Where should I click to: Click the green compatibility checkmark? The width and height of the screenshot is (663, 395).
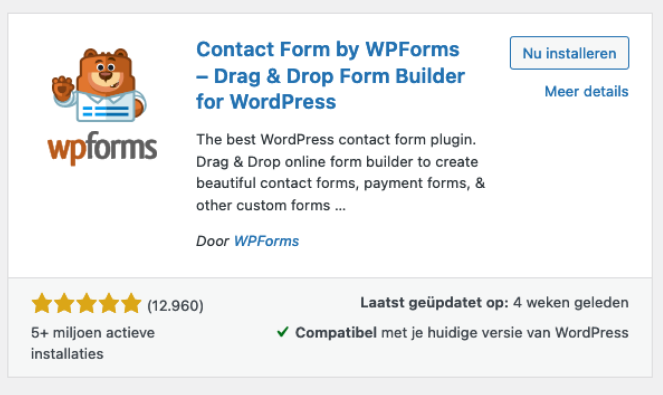coord(282,332)
